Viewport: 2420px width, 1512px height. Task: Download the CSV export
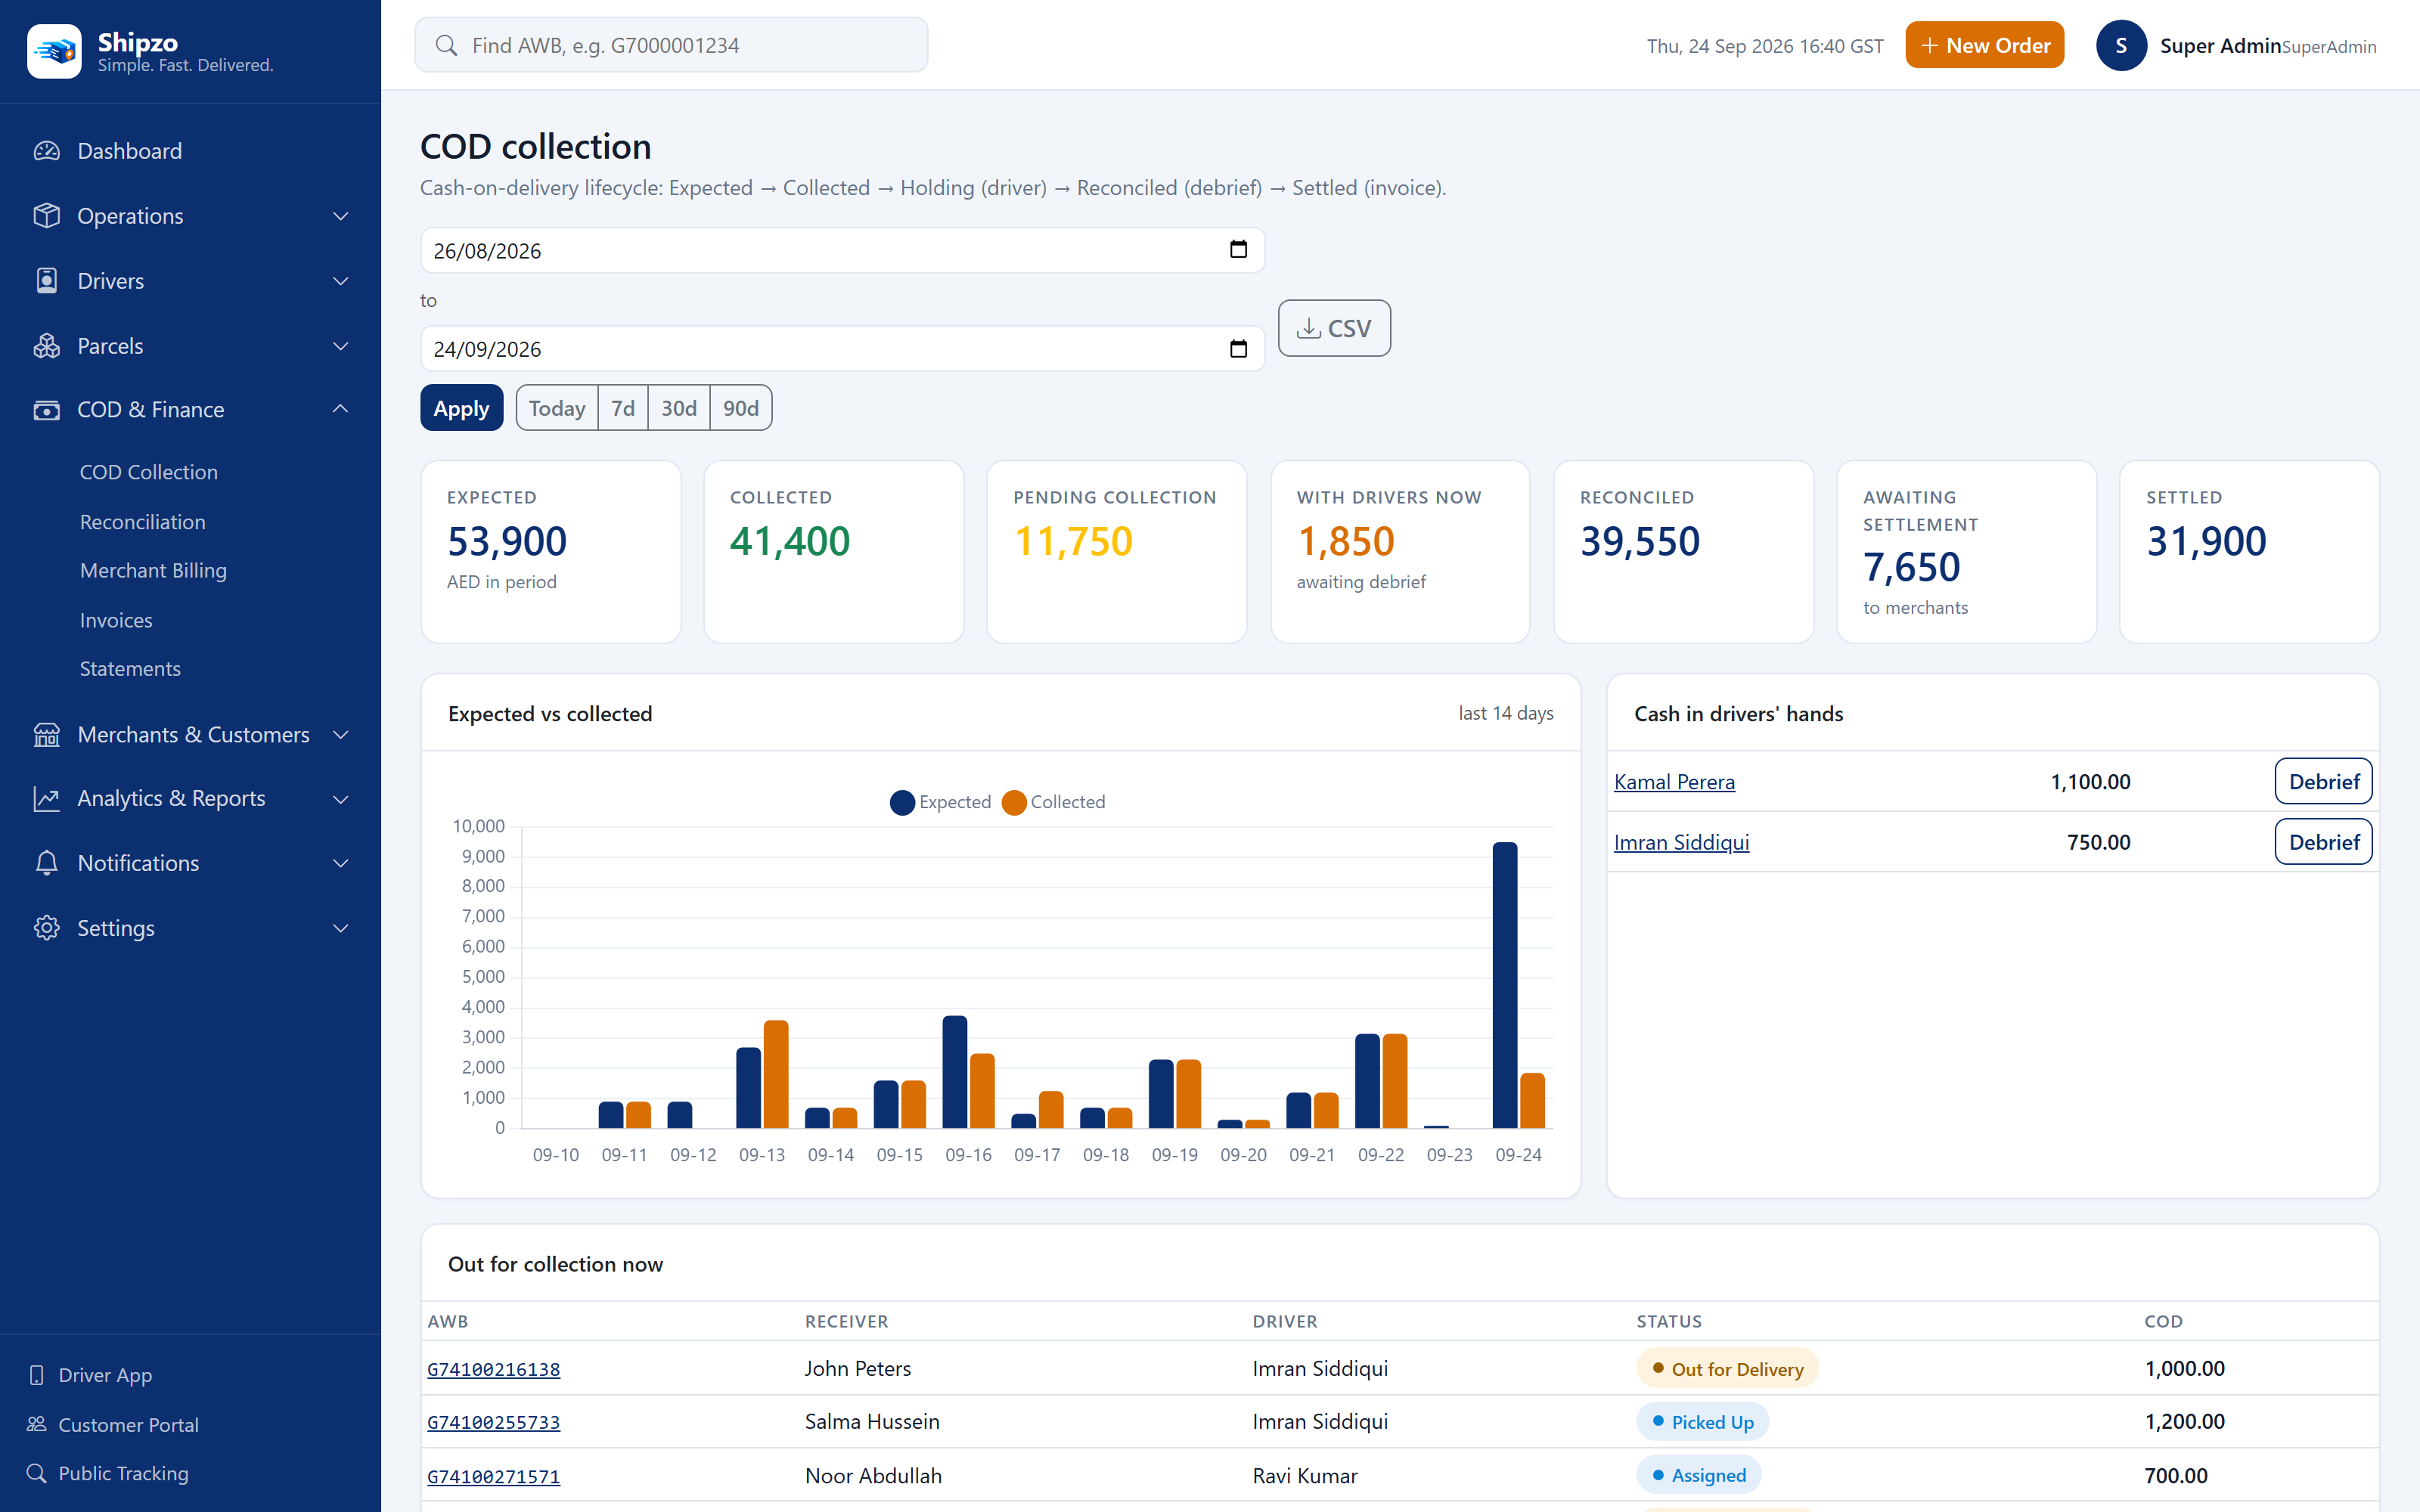click(1334, 328)
